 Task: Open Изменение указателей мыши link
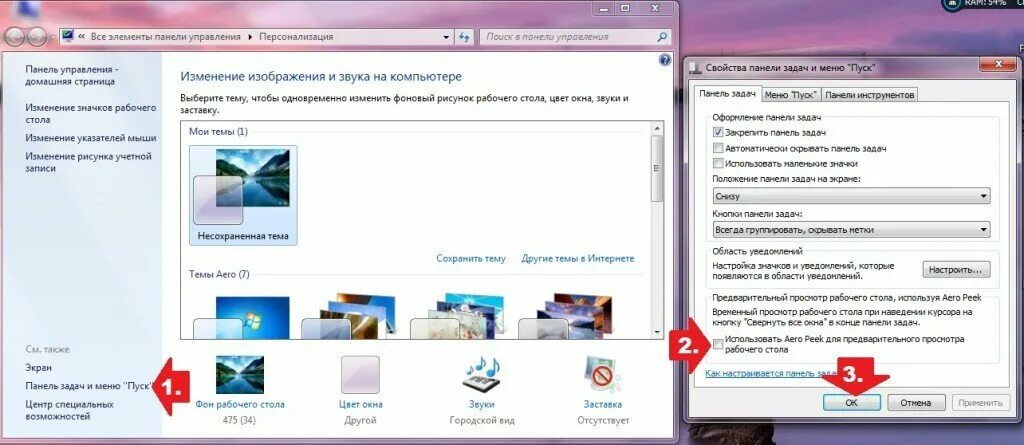click(x=91, y=138)
